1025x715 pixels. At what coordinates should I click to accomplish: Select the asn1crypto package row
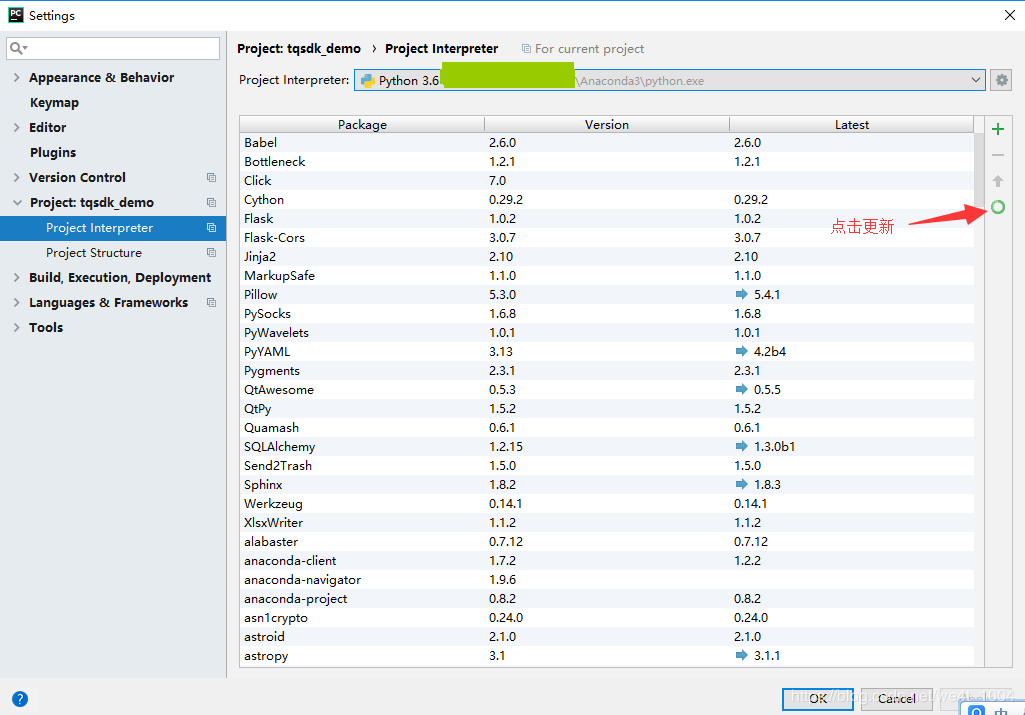point(607,617)
